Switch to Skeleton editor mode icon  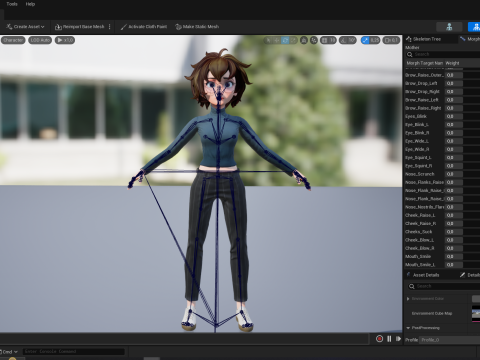(449, 27)
